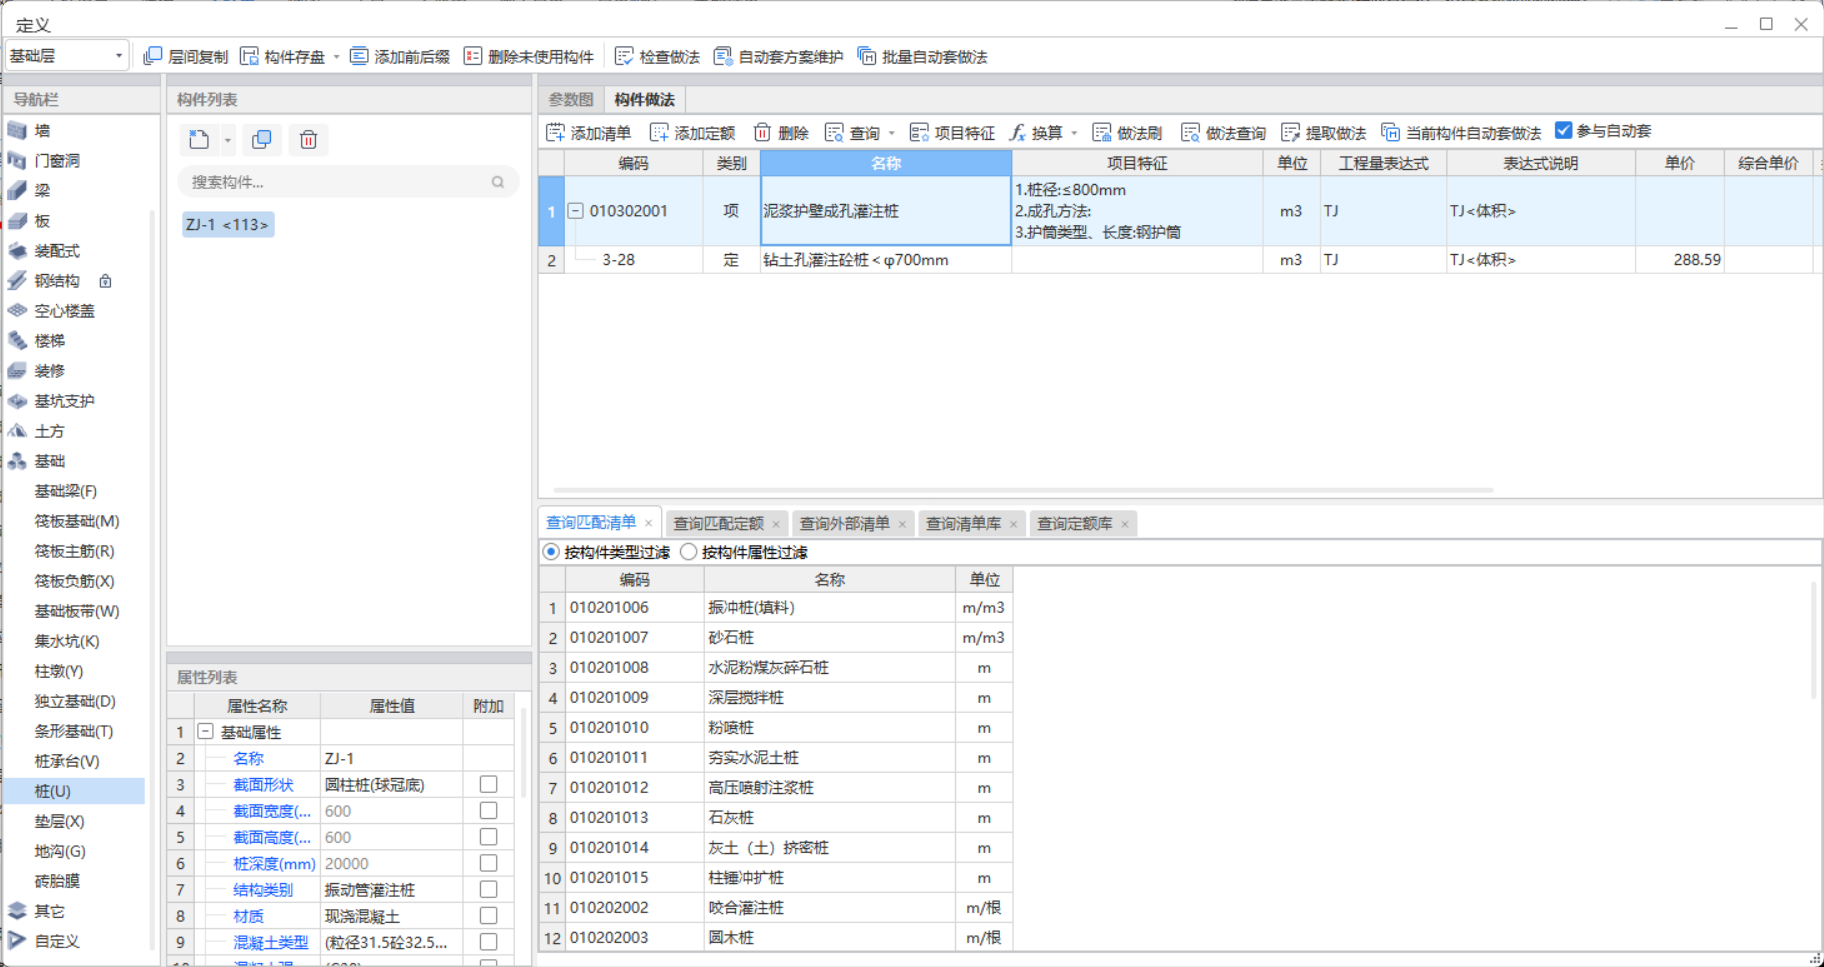Click 做法查询 toolbar item
Screen dimensions: 1824x967
coord(1223,132)
